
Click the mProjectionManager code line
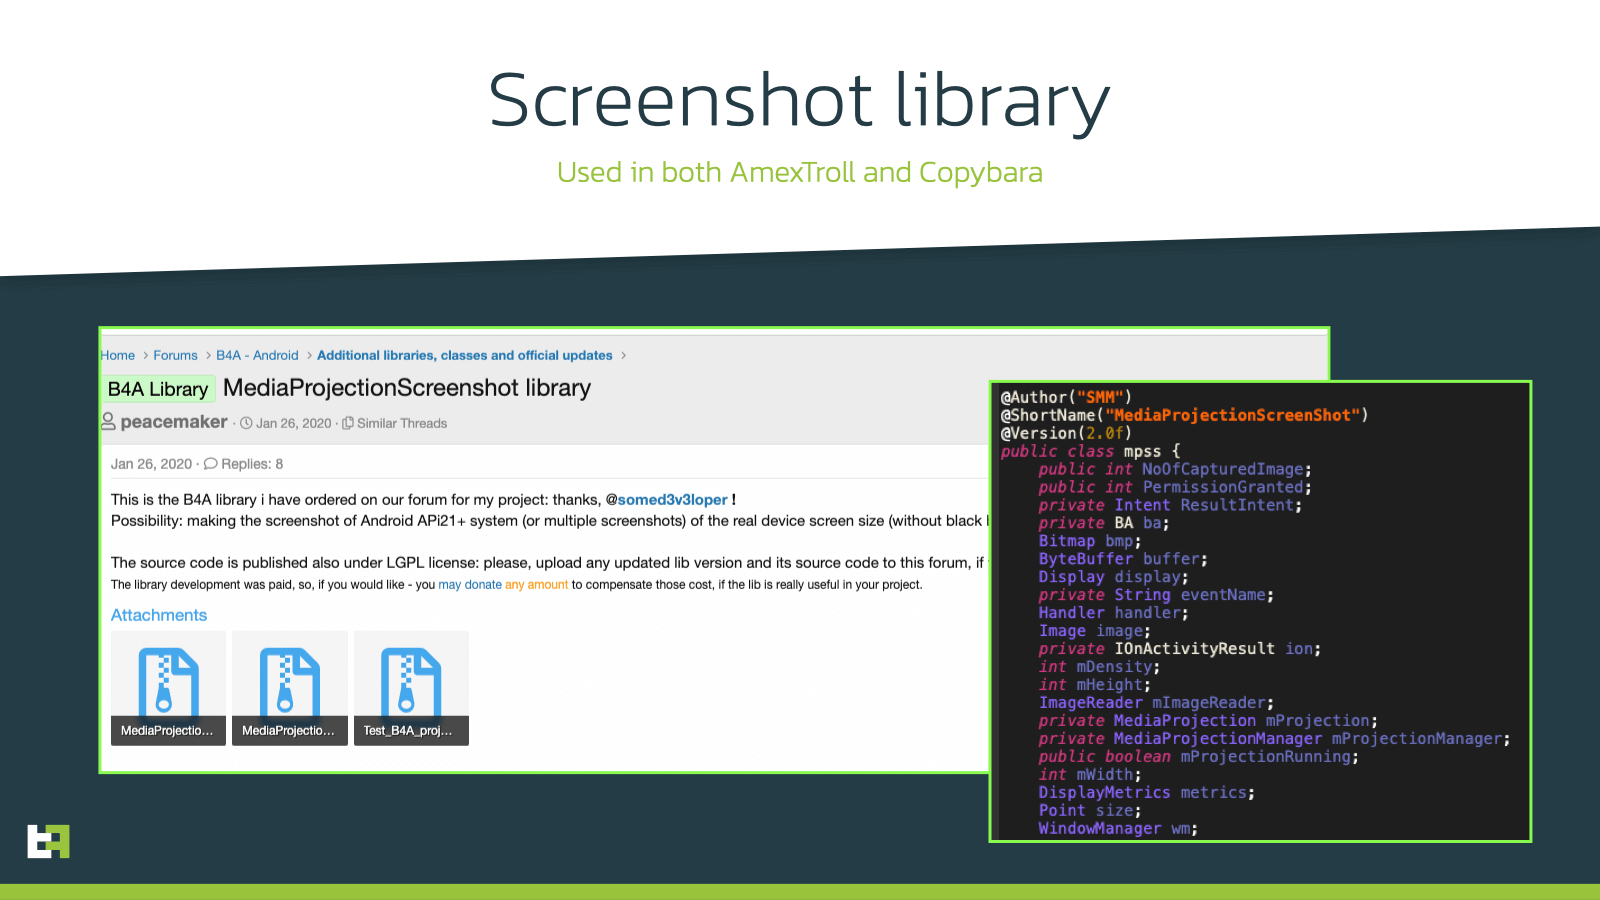(x=1274, y=739)
